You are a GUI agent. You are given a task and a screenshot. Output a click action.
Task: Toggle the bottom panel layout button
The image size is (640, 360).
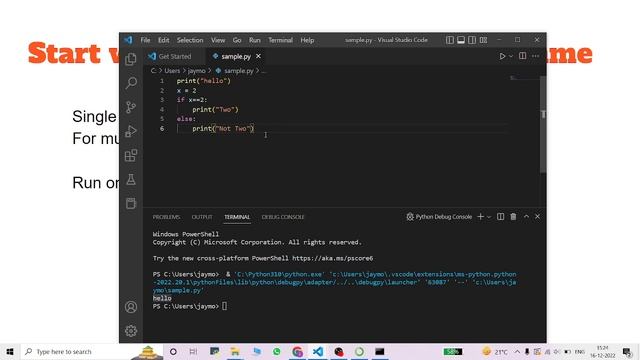coord(461,40)
